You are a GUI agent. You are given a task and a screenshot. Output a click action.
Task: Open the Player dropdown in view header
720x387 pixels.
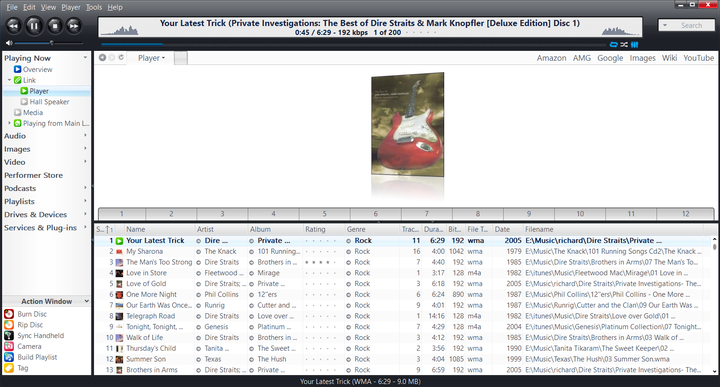point(151,58)
